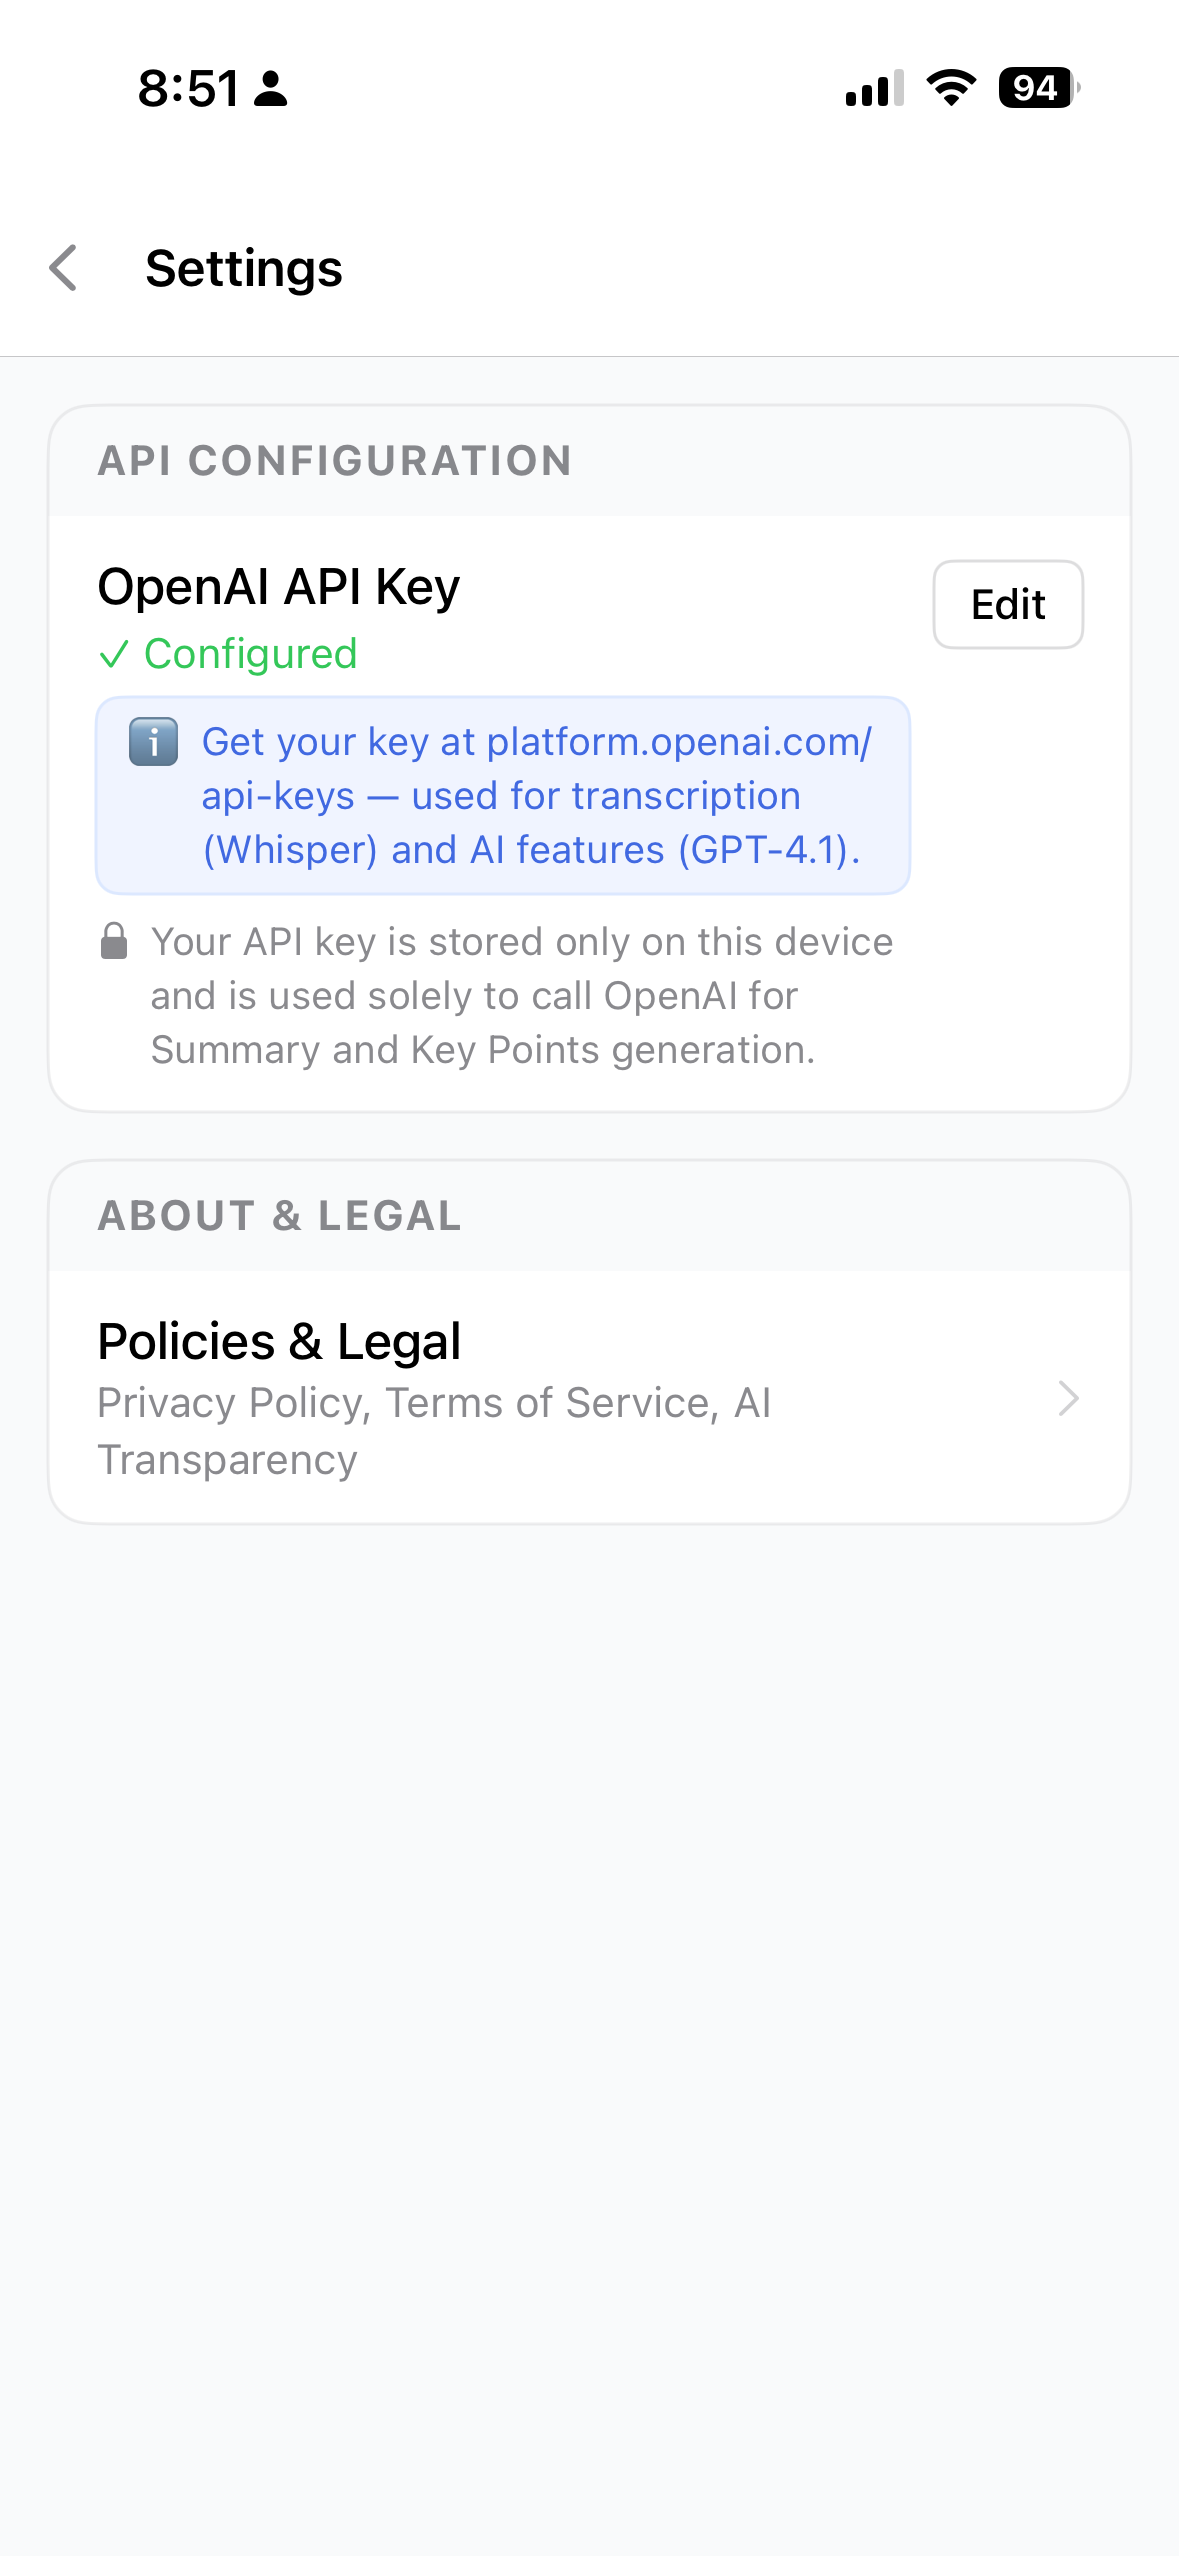Expand Policies & Legal with right chevron
1179x2556 pixels.
click(1068, 1398)
